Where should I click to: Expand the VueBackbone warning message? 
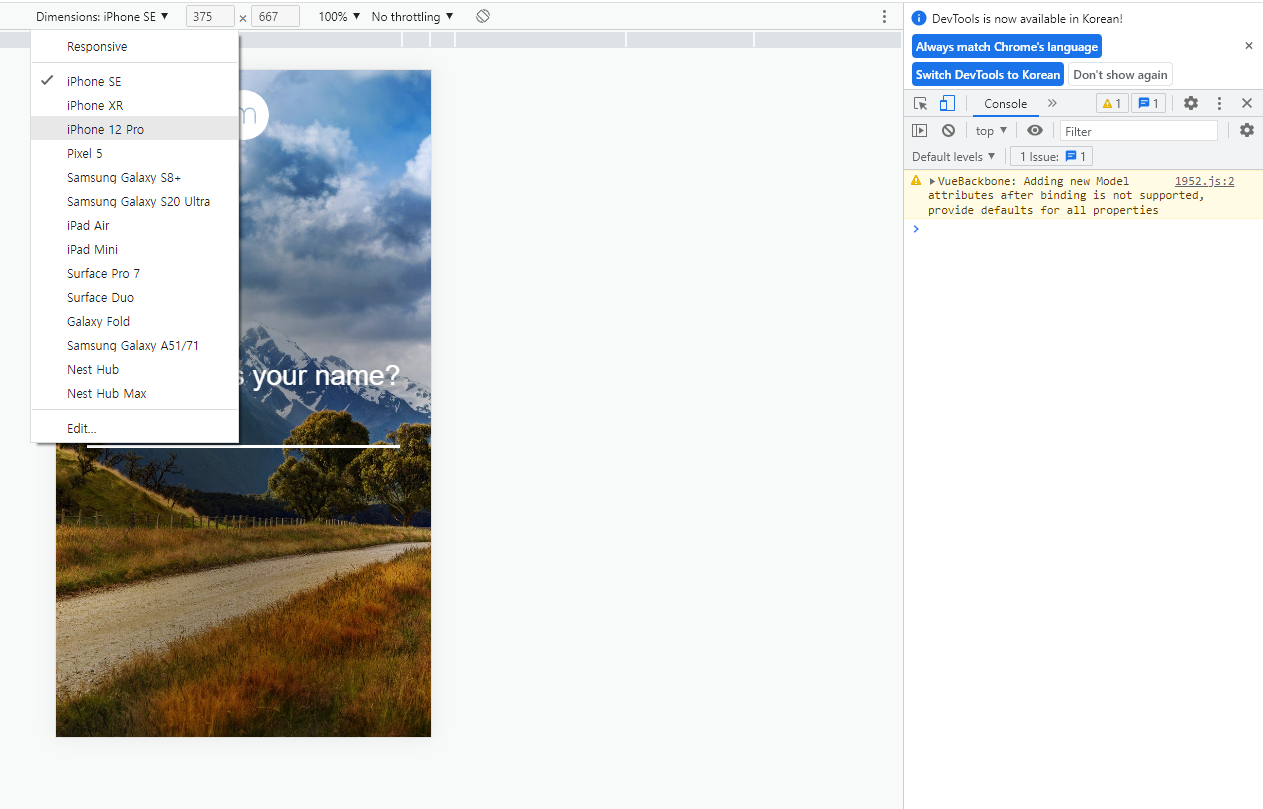pyautogui.click(x=933, y=181)
